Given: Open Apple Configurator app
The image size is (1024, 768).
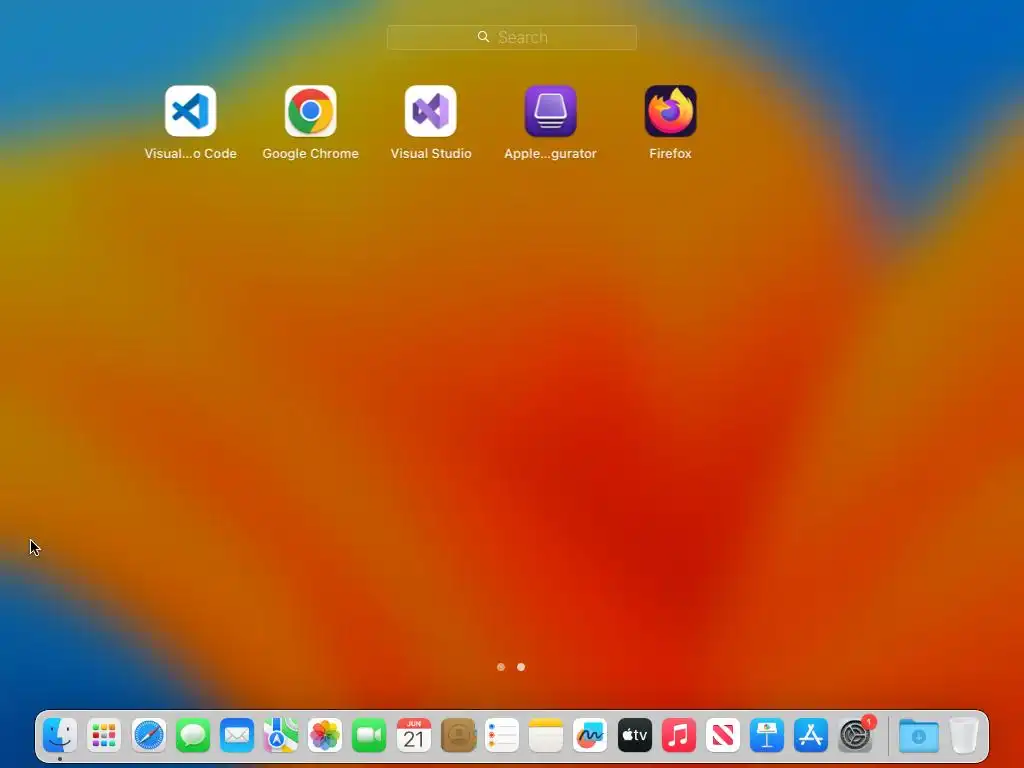Looking at the screenshot, I should tap(551, 111).
